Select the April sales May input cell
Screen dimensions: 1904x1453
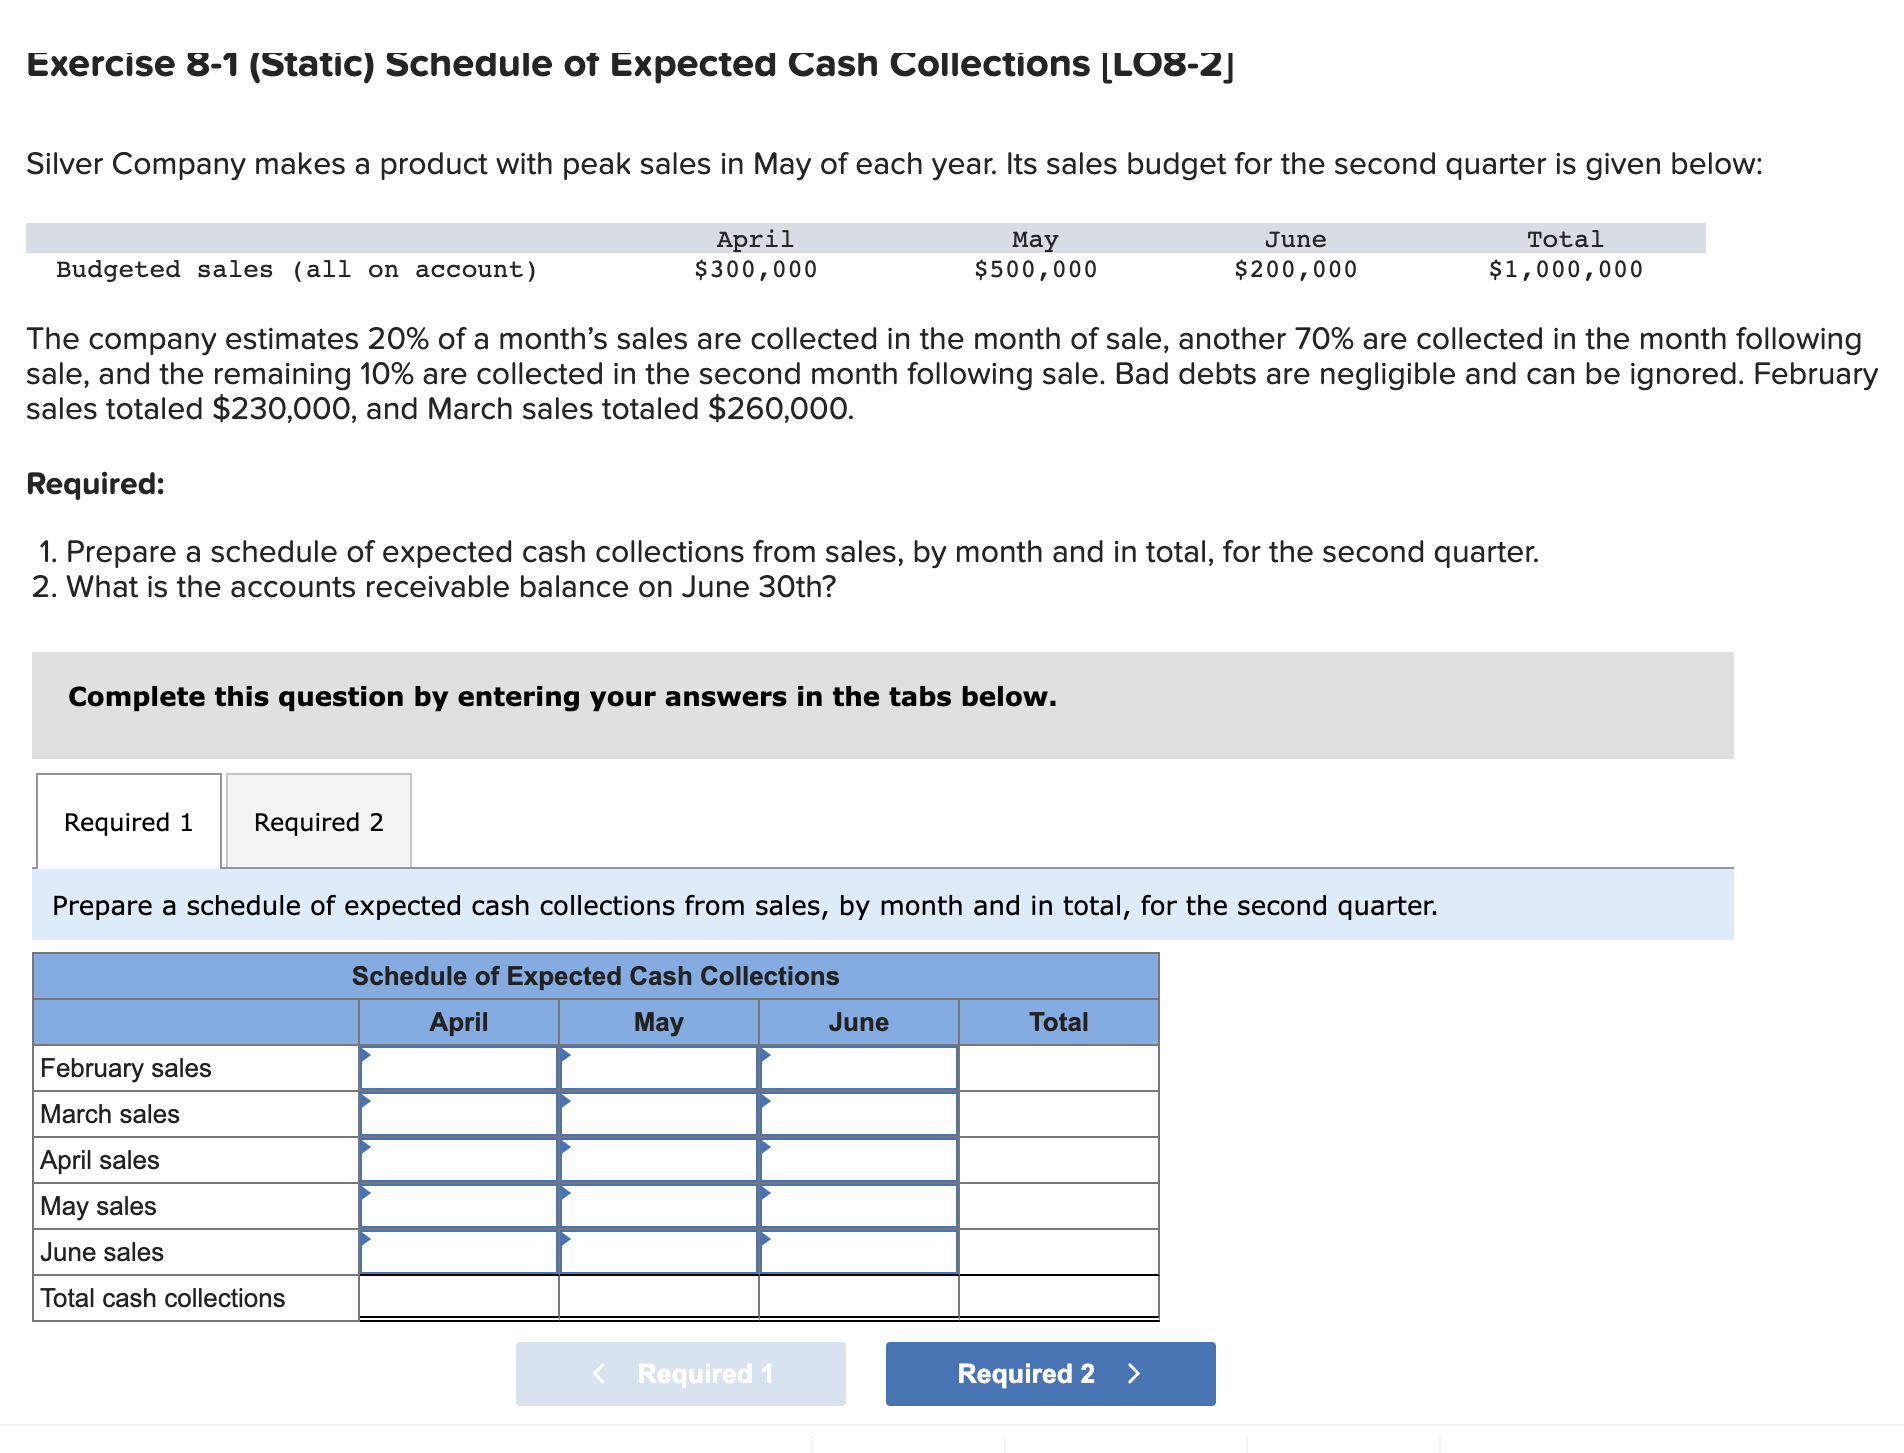pos(658,1159)
